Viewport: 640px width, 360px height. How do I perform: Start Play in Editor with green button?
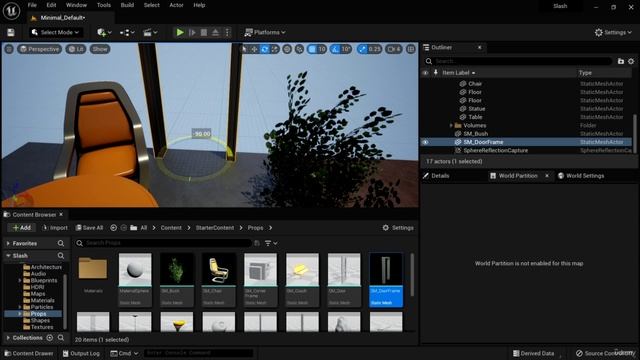[180, 32]
